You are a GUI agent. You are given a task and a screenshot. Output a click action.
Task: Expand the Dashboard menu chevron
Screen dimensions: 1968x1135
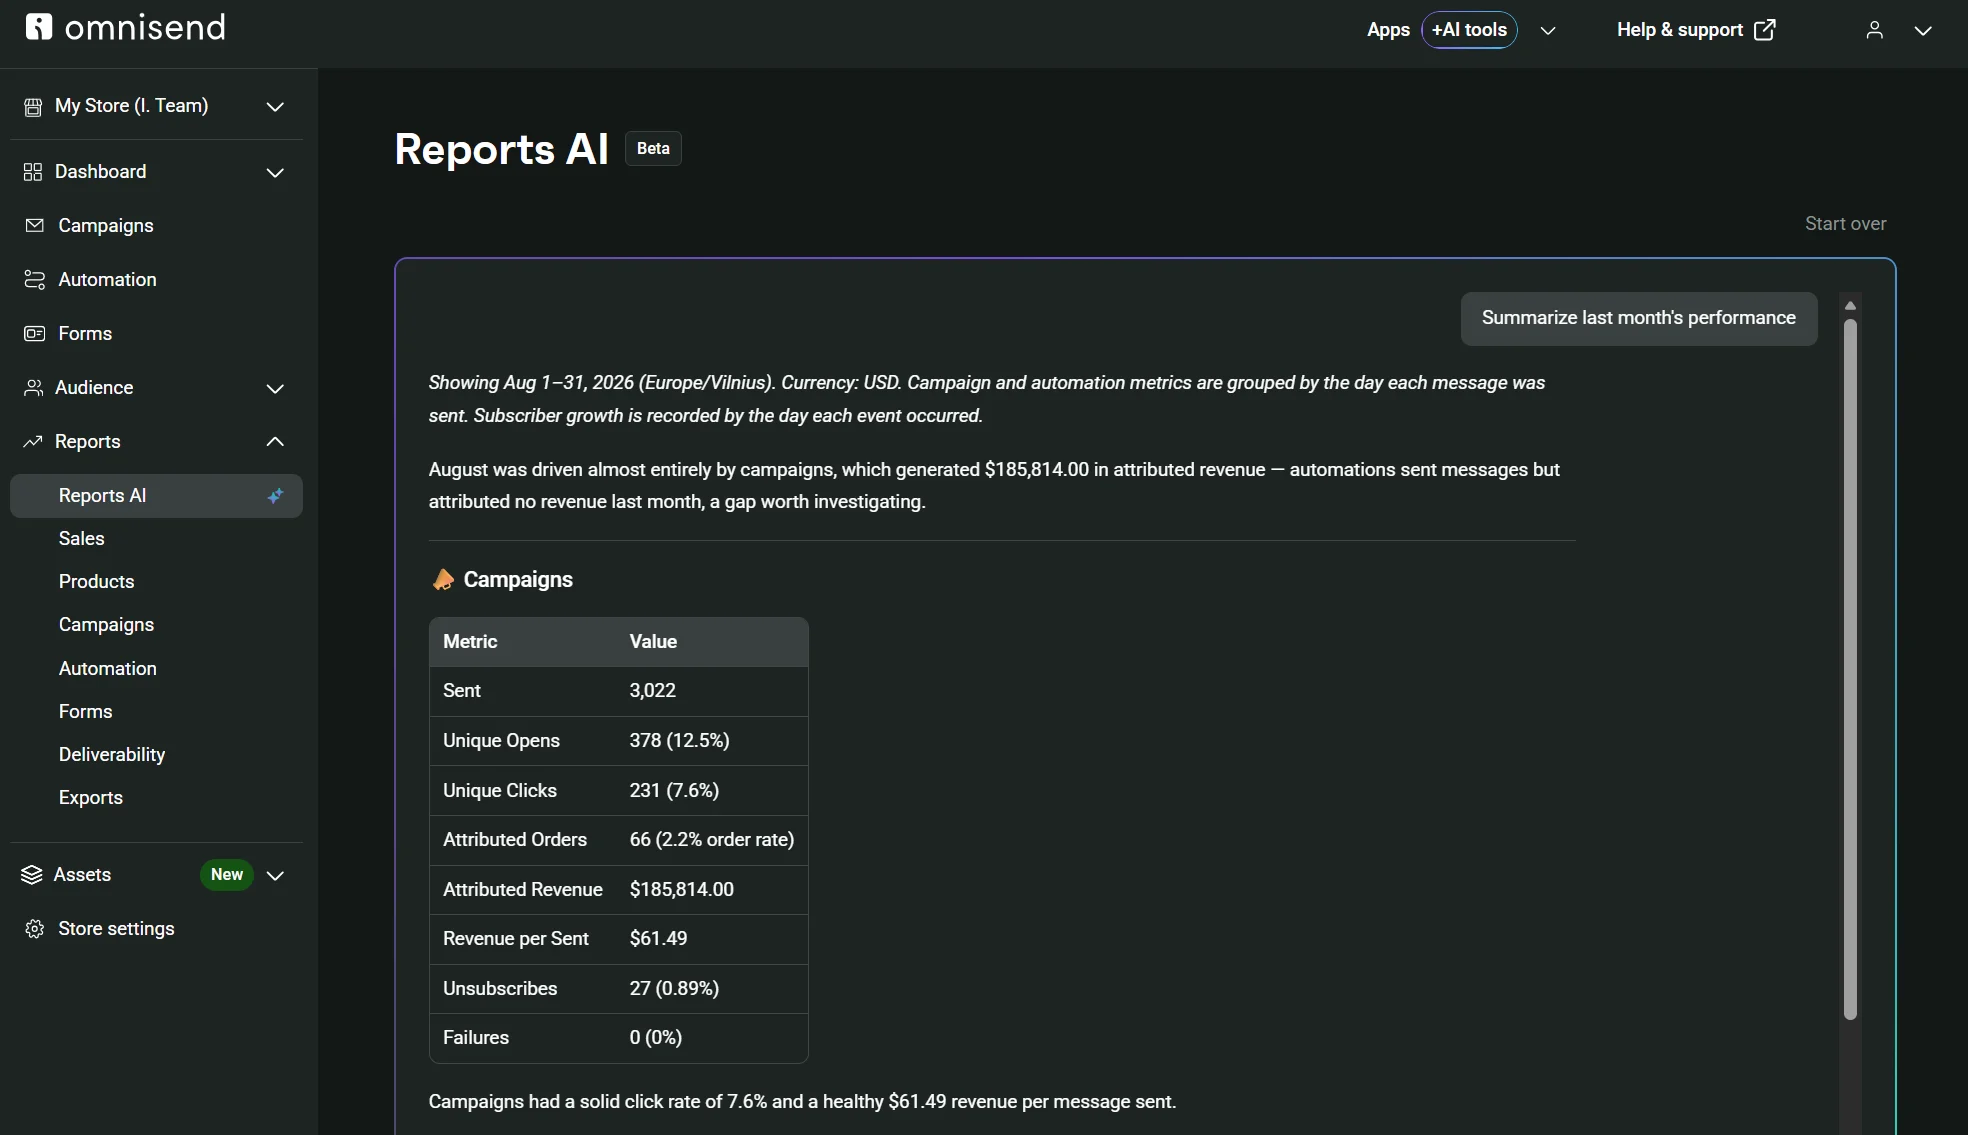coord(275,173)
